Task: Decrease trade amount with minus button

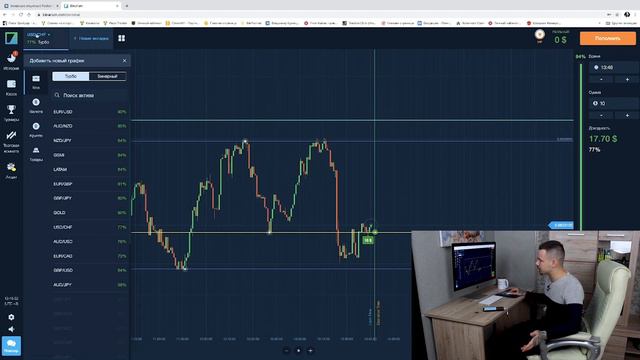Action: point(601,116)
